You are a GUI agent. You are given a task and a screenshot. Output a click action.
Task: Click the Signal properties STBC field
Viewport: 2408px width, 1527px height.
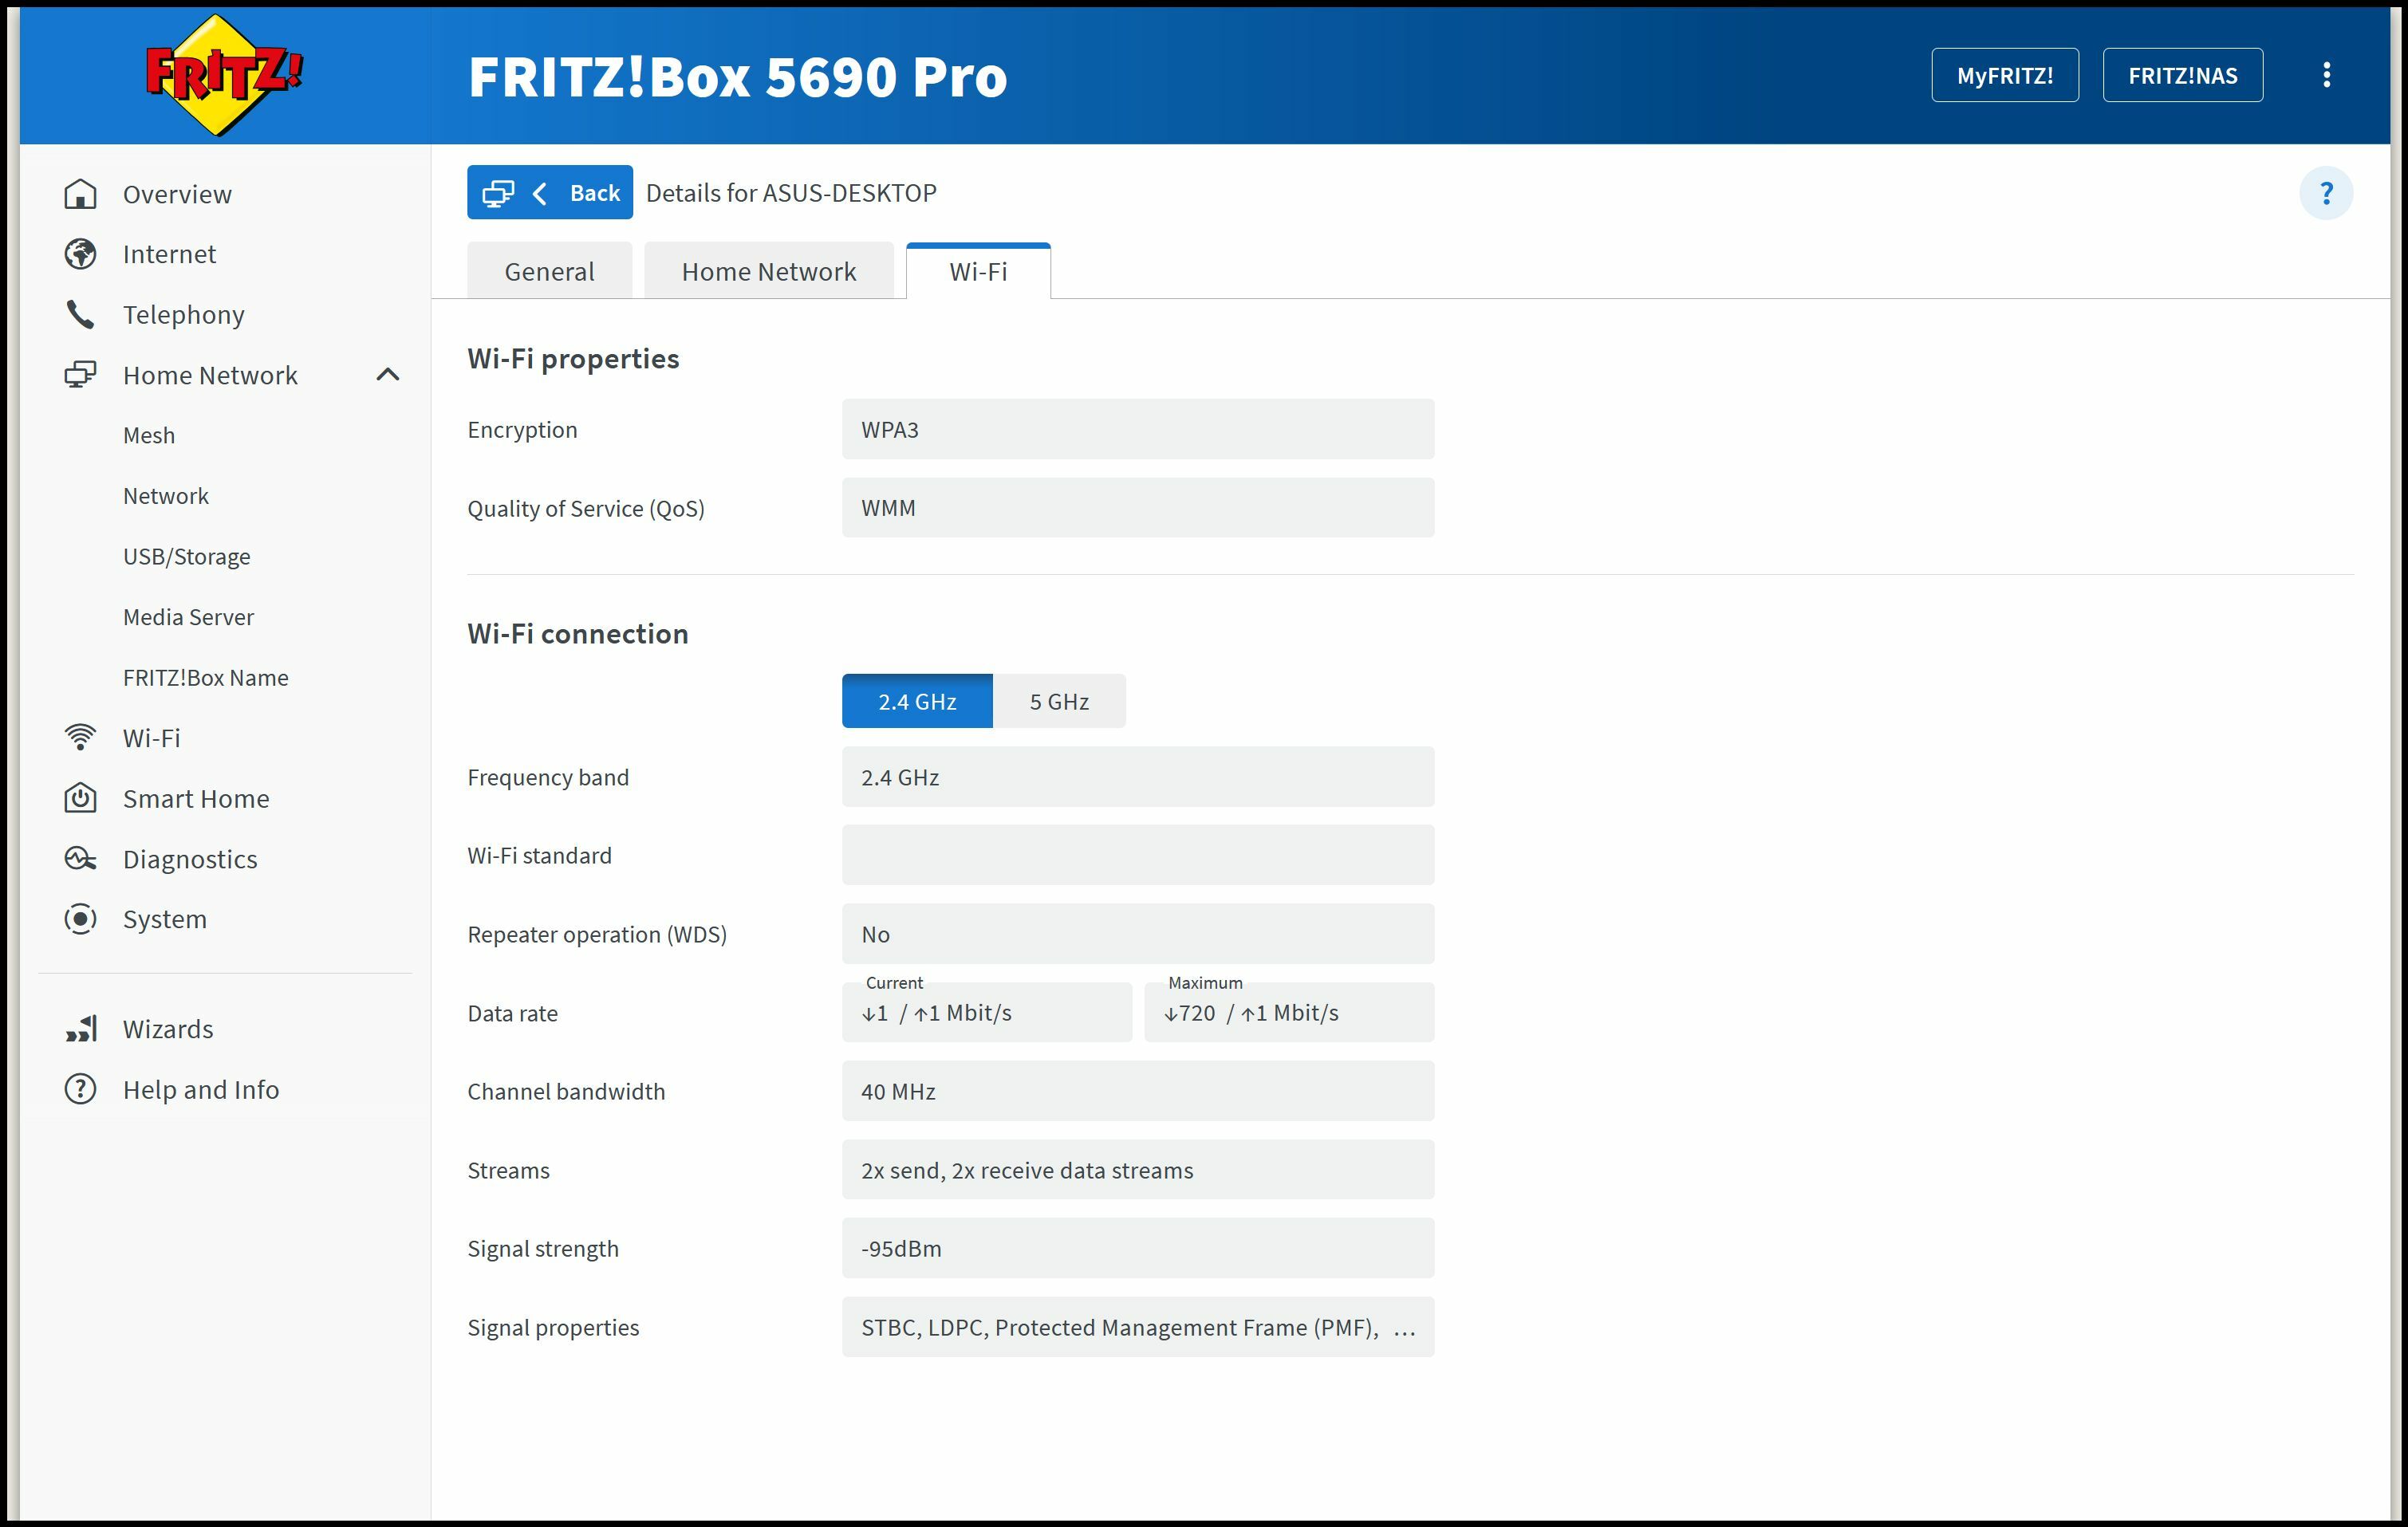[x=1138, y=1327]
